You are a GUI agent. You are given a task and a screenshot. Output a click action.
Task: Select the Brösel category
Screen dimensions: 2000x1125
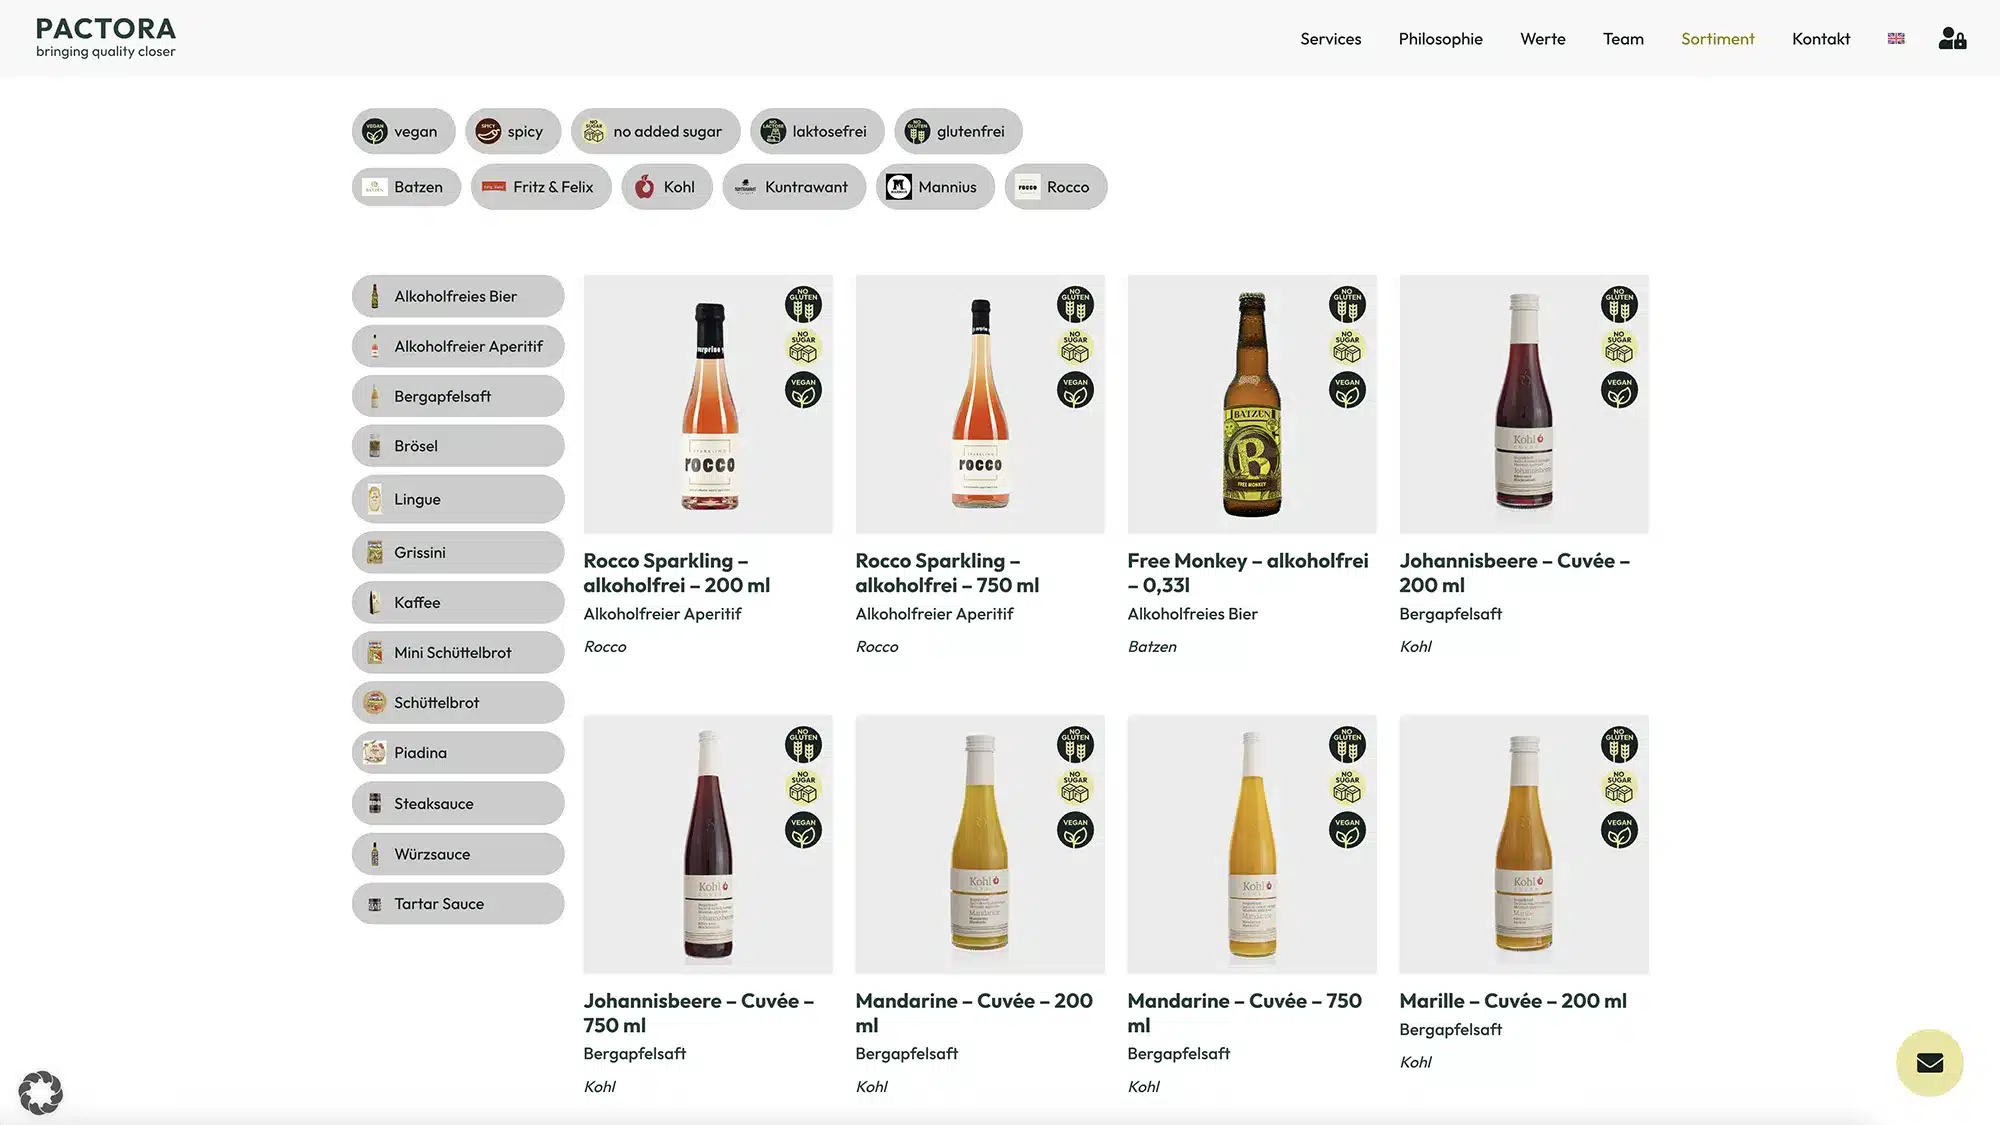458,446
